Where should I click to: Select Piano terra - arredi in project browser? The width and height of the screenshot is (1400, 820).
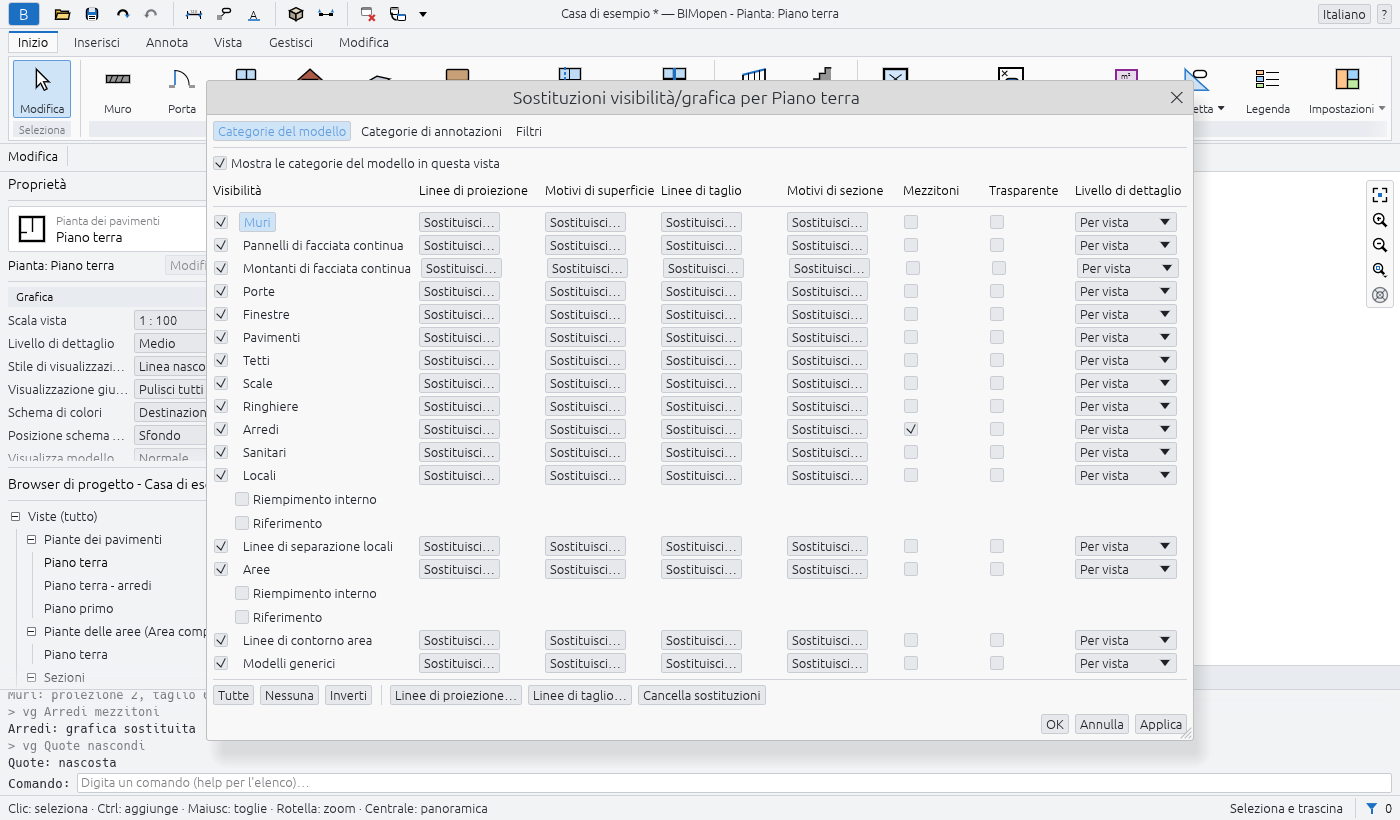[98, 586]
